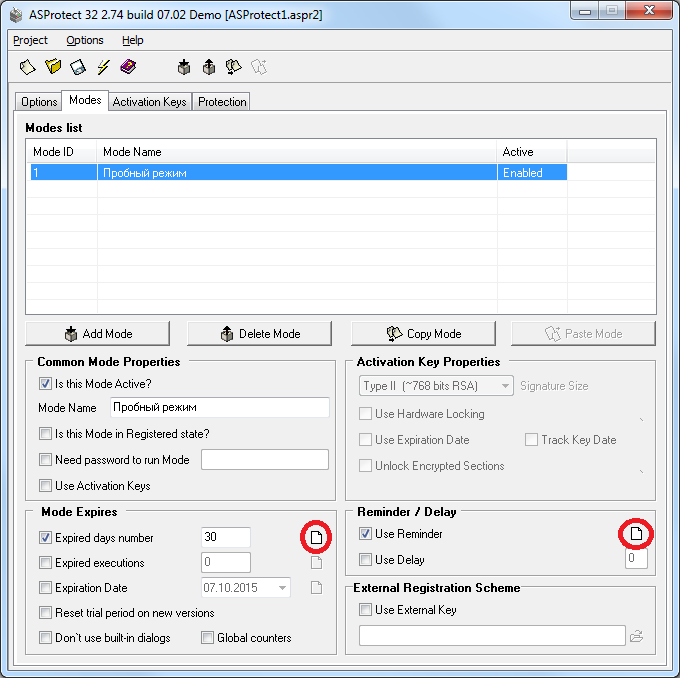This screenshot has width=680, height=678.
Task: Switch to the Activation Keys tab
Action: [150, 102]
